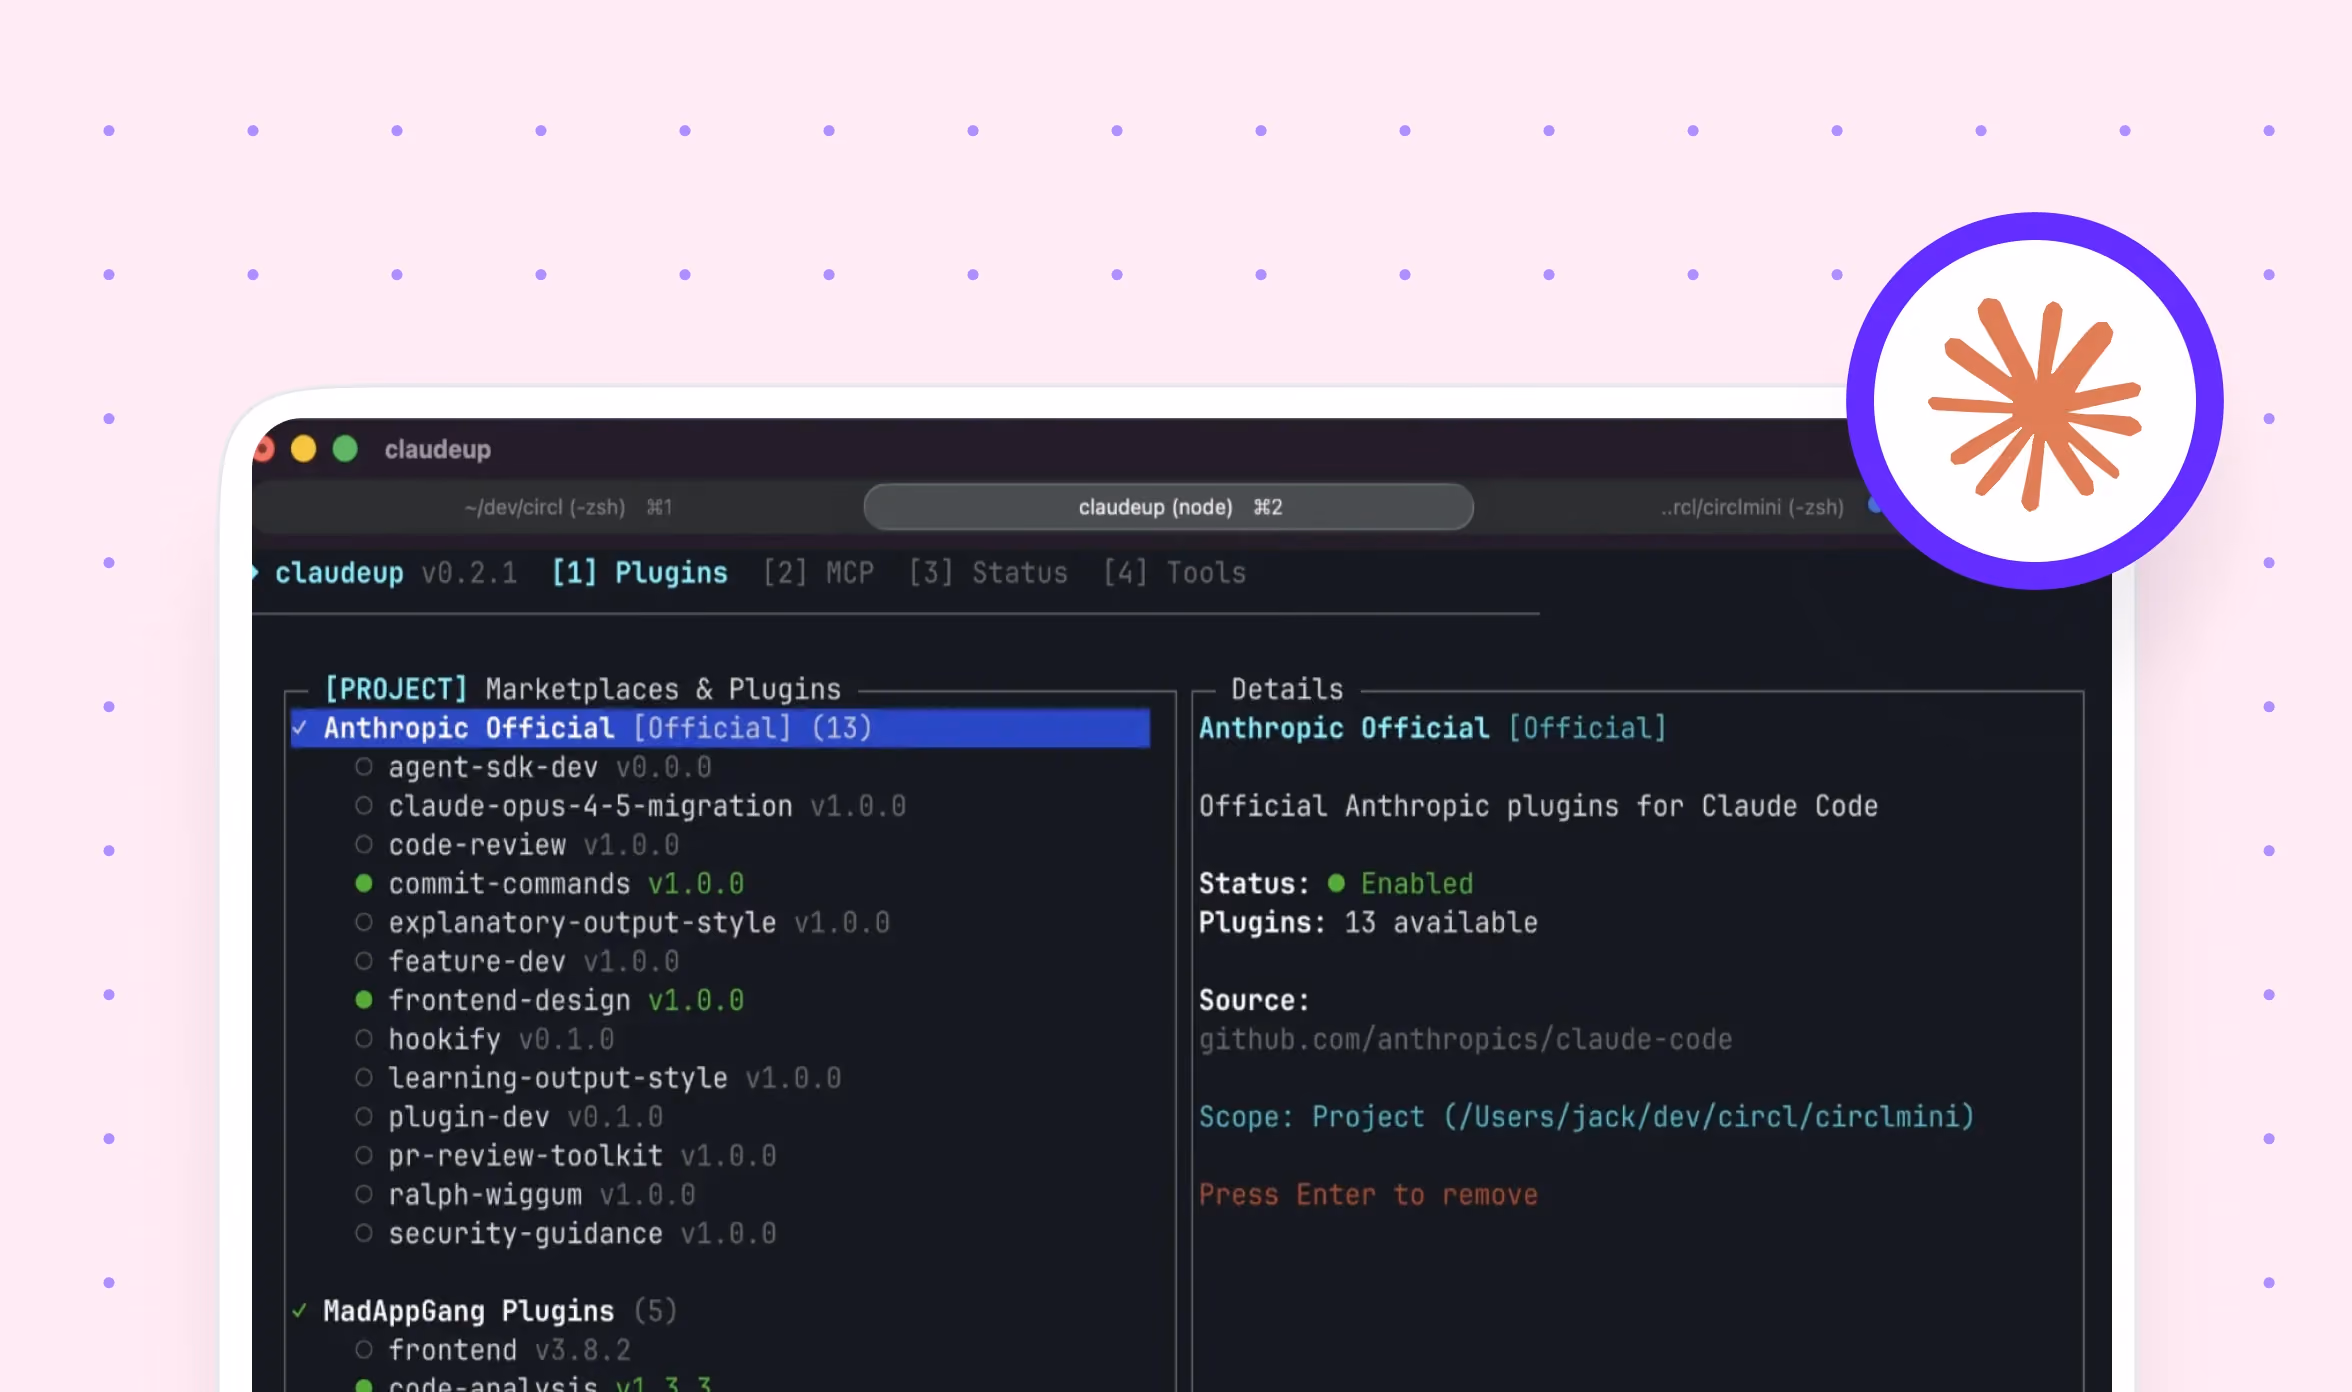Toggle the MadAppGang Plugins checkmark
2352x1392 pixels.
point(300,1311)
